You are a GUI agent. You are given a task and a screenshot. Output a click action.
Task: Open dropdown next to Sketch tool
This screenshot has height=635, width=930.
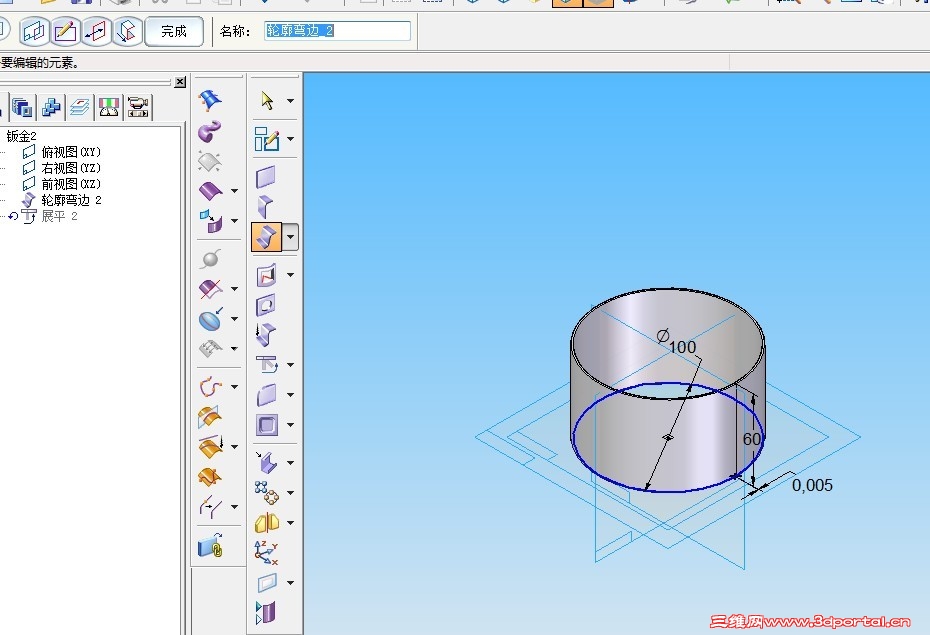290,139
